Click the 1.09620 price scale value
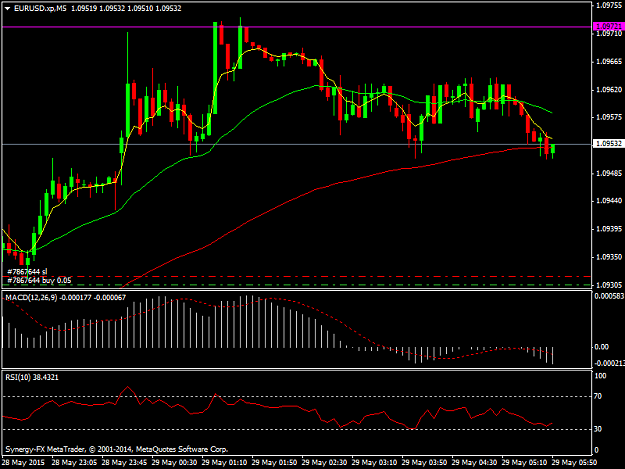Screen dimensions: 625x469 pyautogui.click(x=609, y=90)
